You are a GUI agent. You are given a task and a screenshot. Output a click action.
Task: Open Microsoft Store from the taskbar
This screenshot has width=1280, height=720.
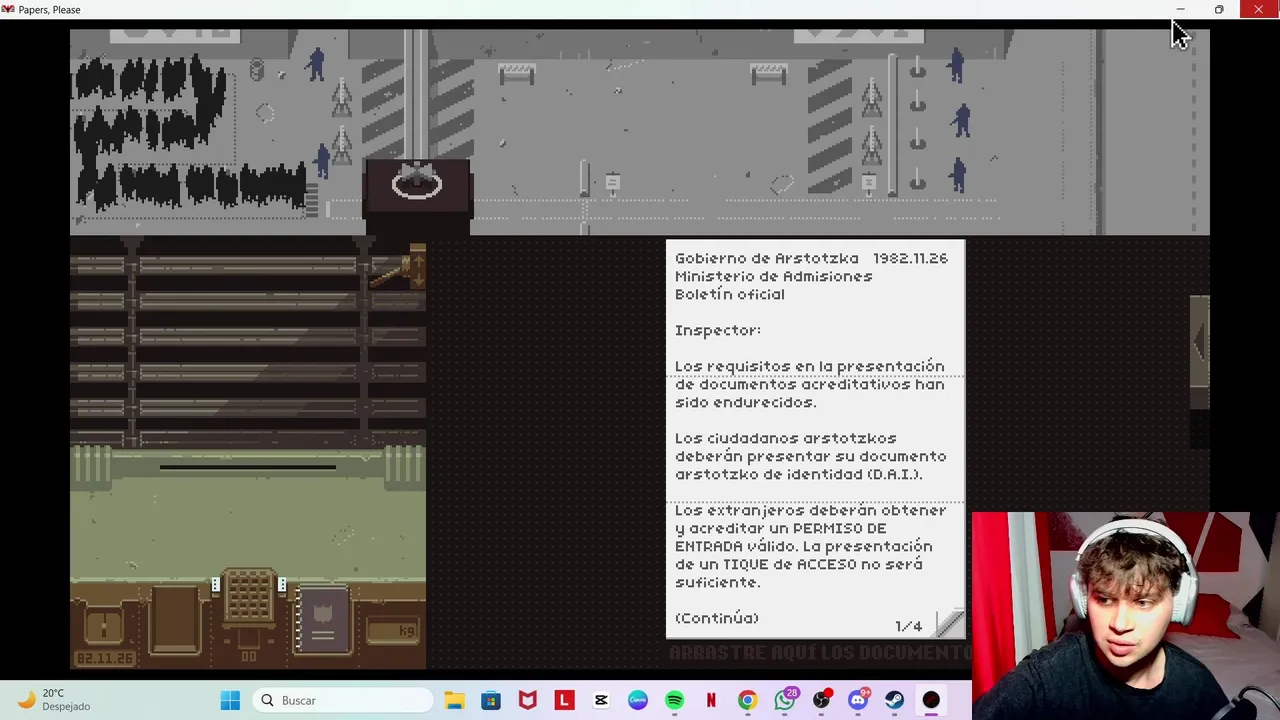pos(491,701)
